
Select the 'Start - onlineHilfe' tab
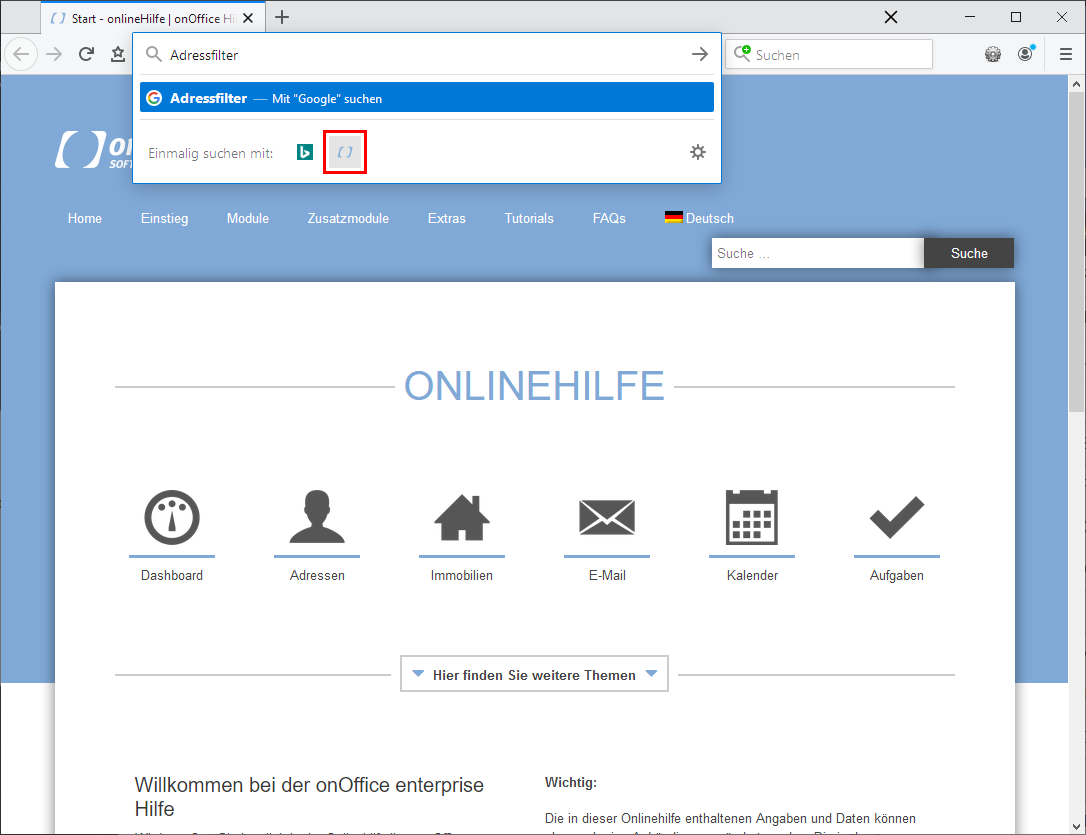point(152,18)
